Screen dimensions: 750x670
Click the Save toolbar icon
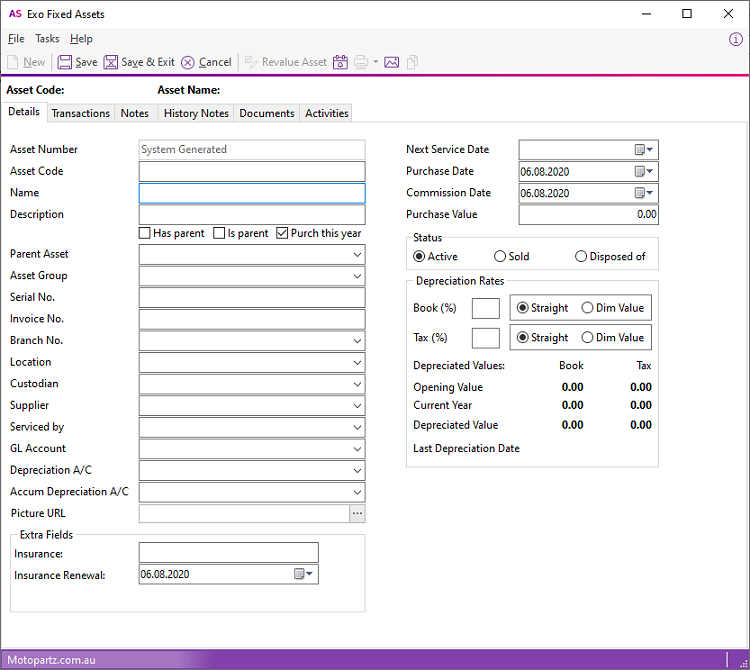(77, 62)
